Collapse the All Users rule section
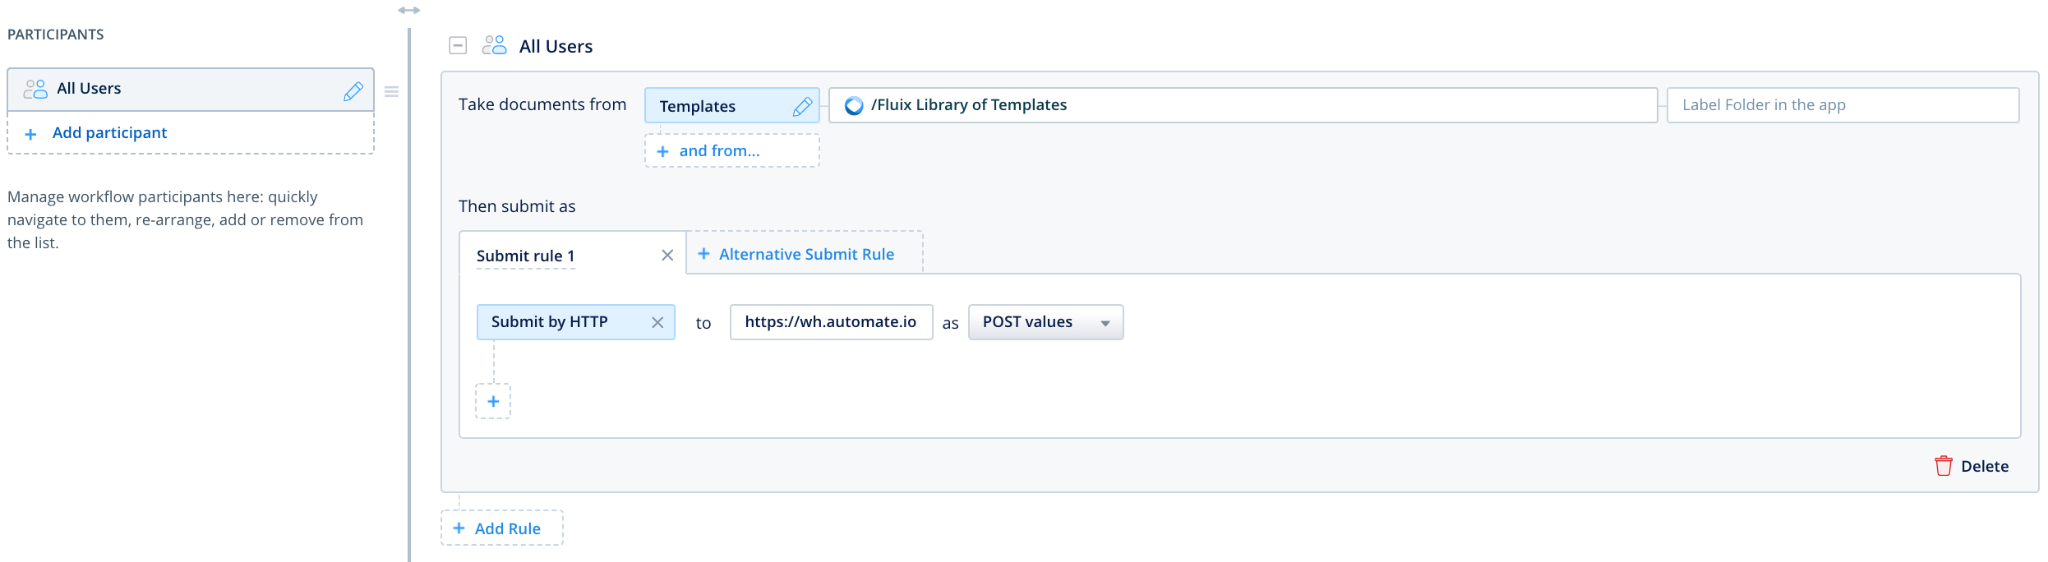Viewport: 2048px width, 562px height. [x=458, y=45]
